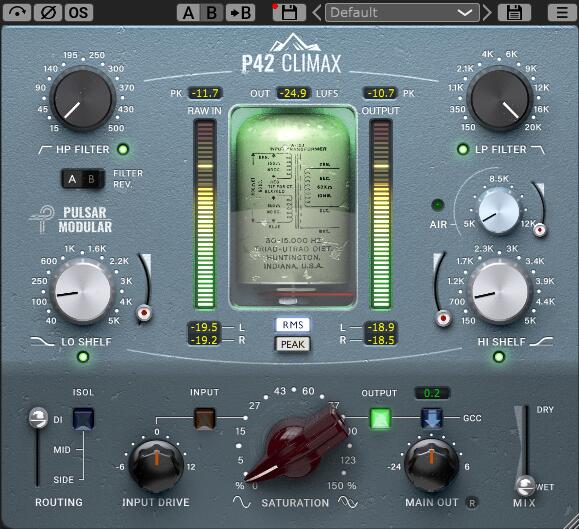Toggle the LO SHELF power LED
The image size is (579, 529).
[x=83, y=357]
